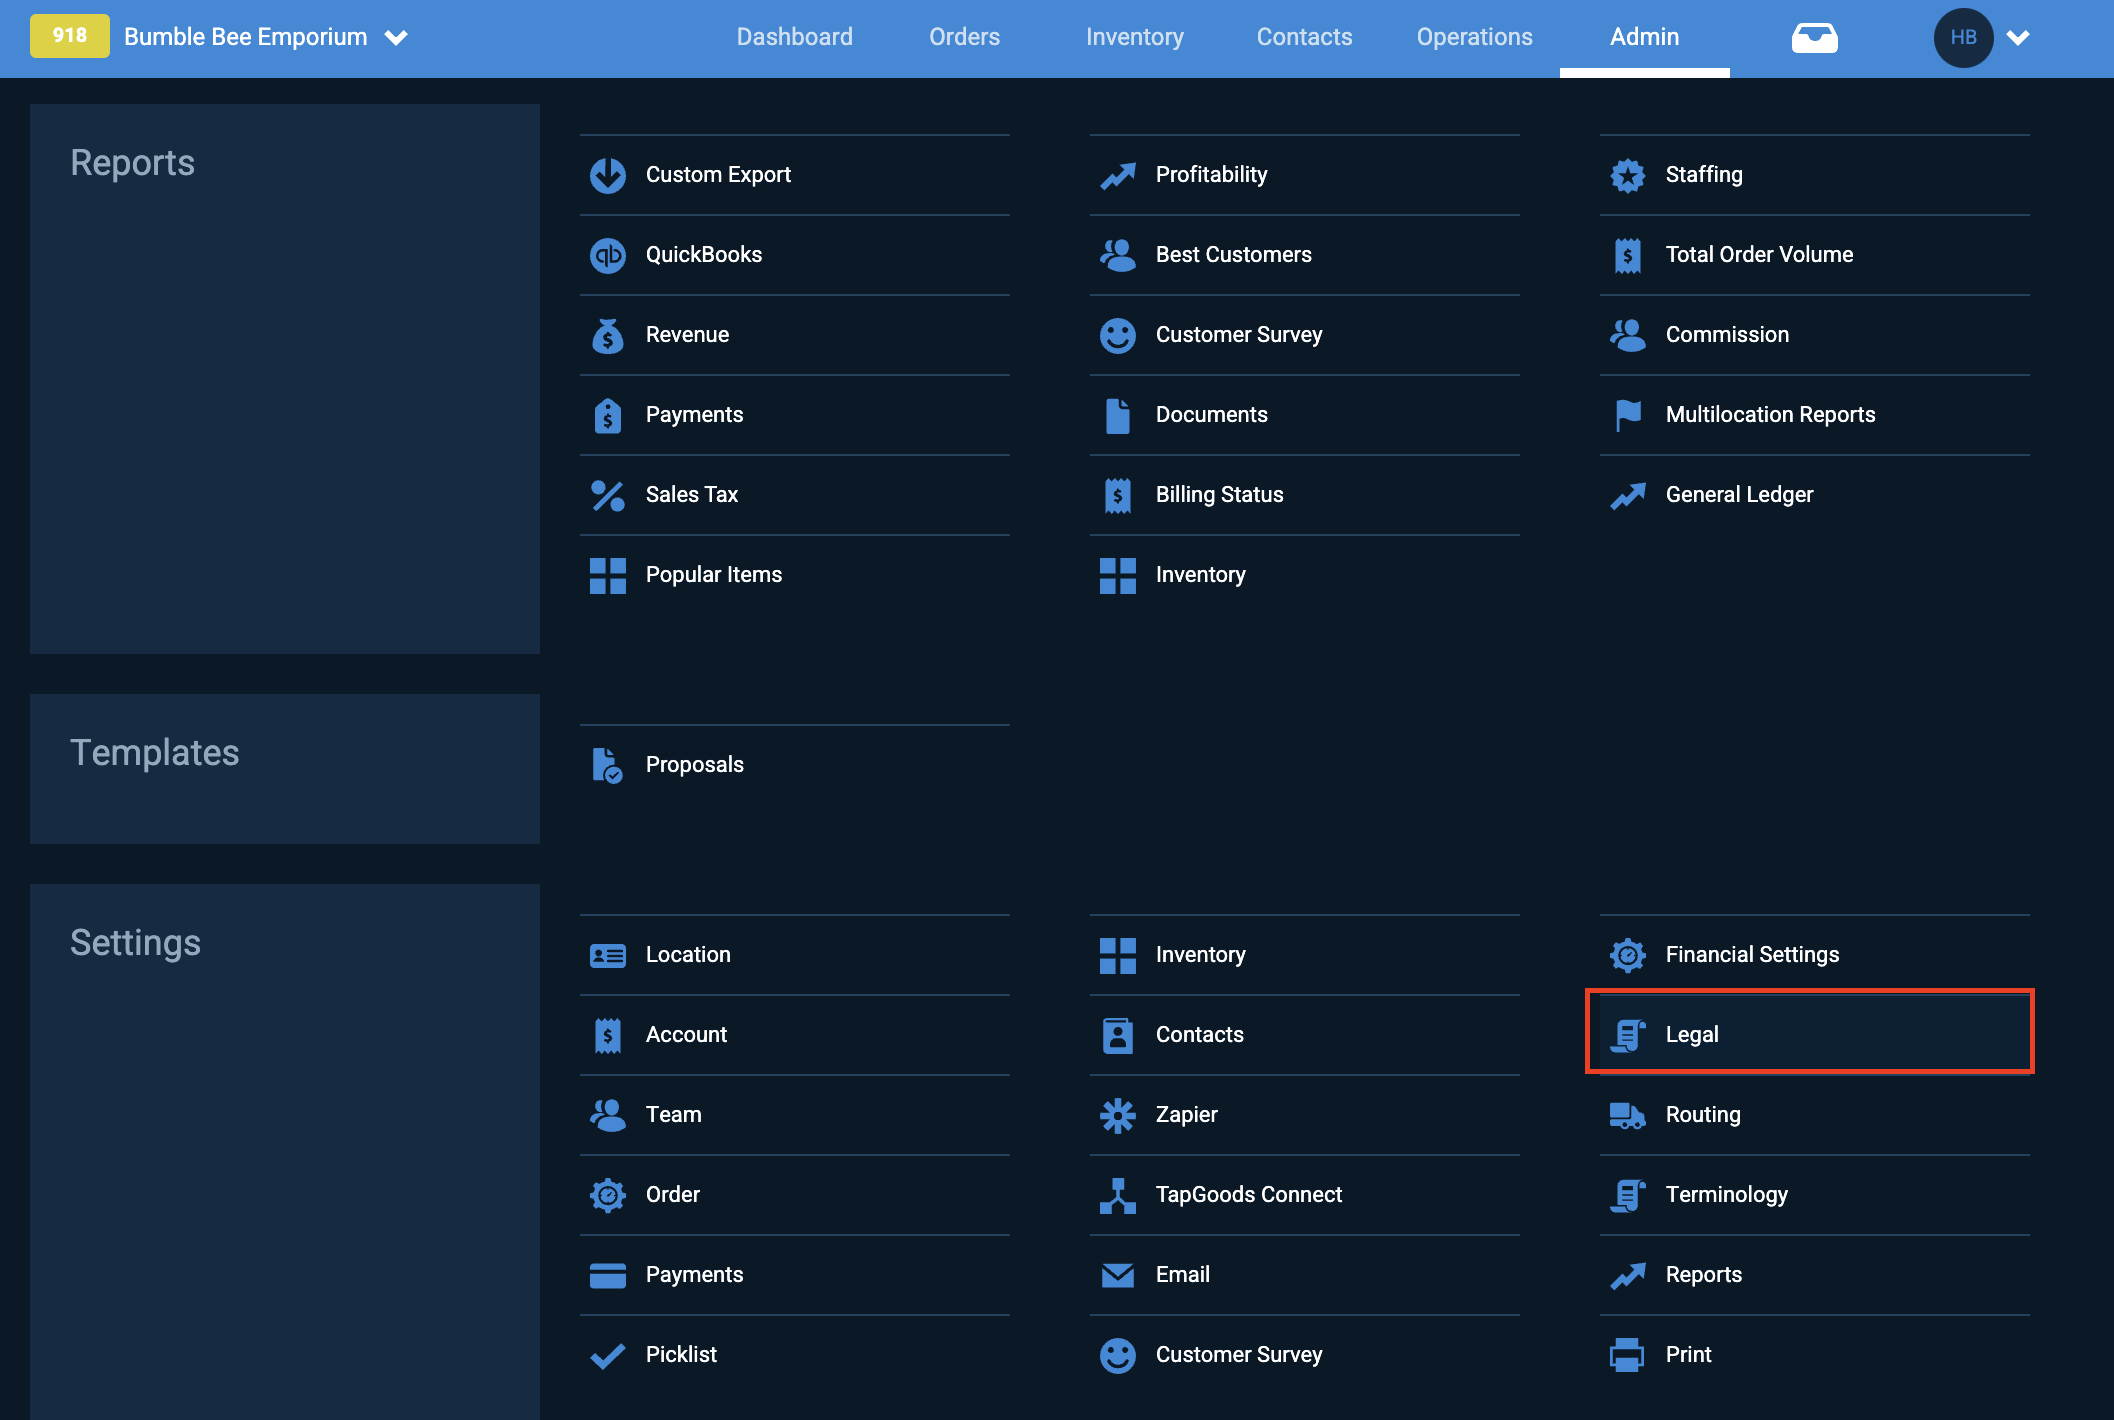Click the Staffing star badge icon
Image resolution: width=2114 pixels, height=1420 pixels.
(x=1628, y=175)
